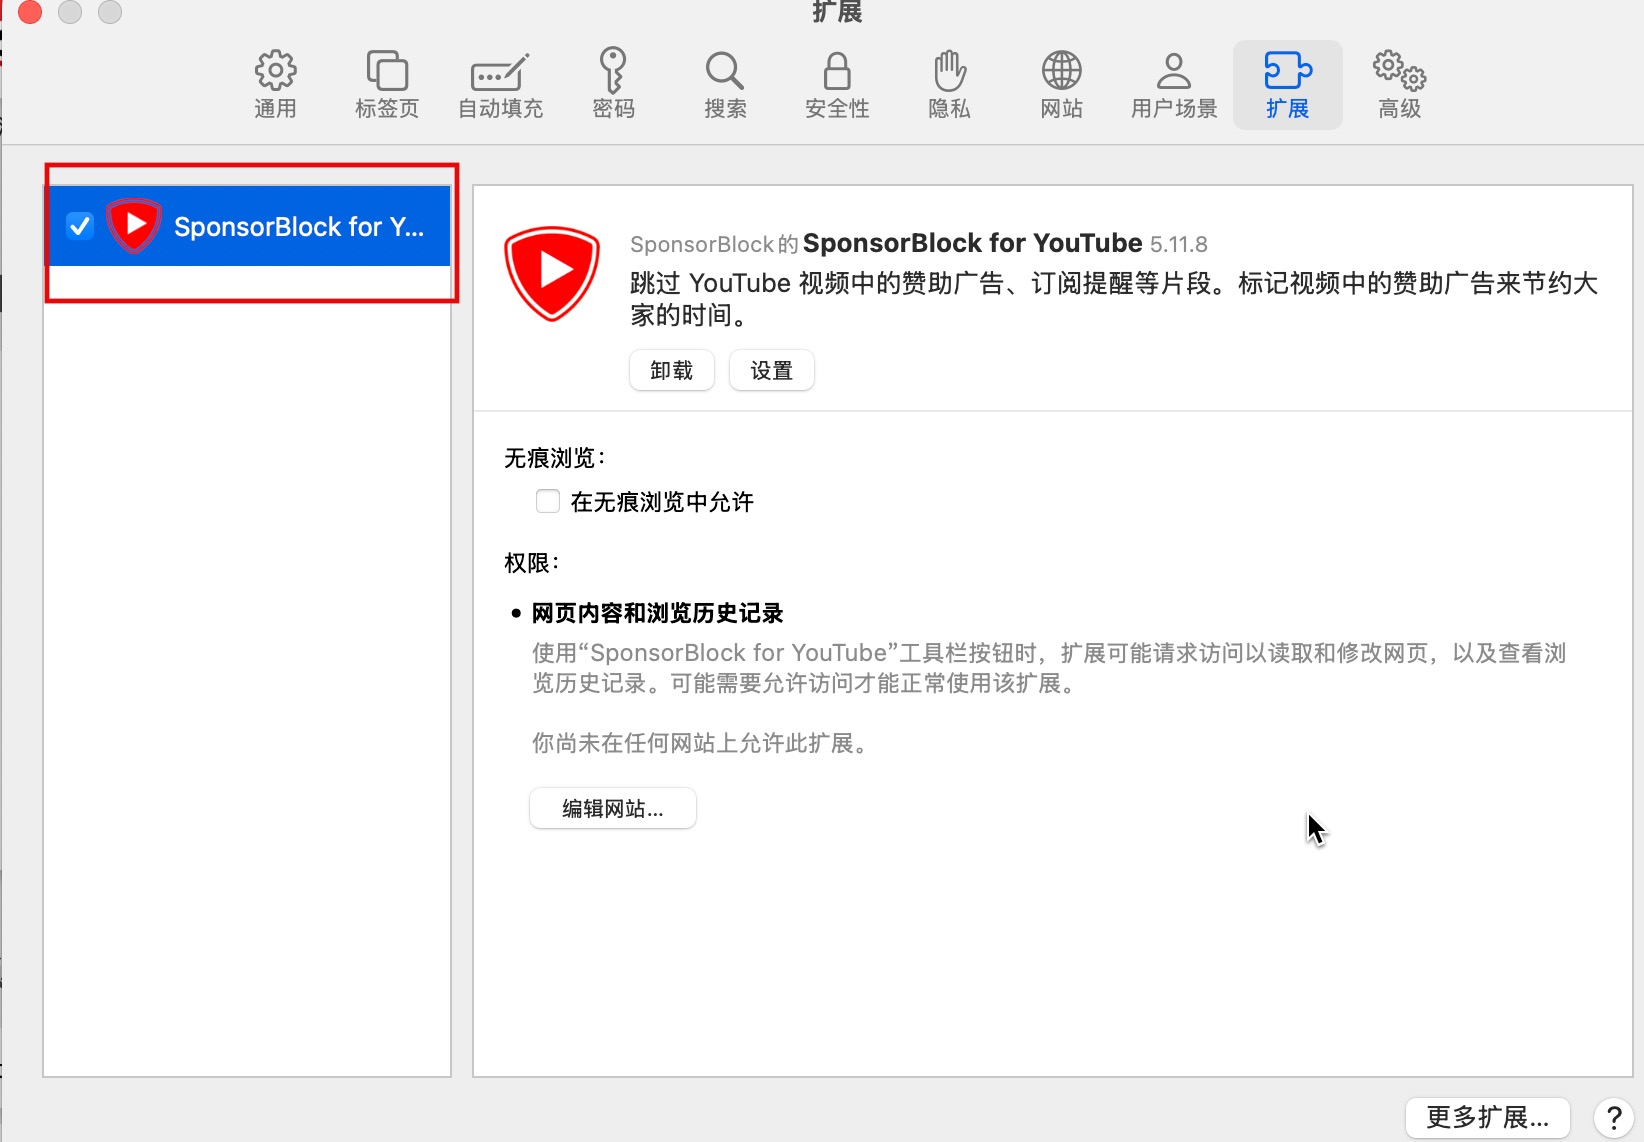Open the General (通用) preferences pane
The image size is (1644, 1142).
pos(275,85)
